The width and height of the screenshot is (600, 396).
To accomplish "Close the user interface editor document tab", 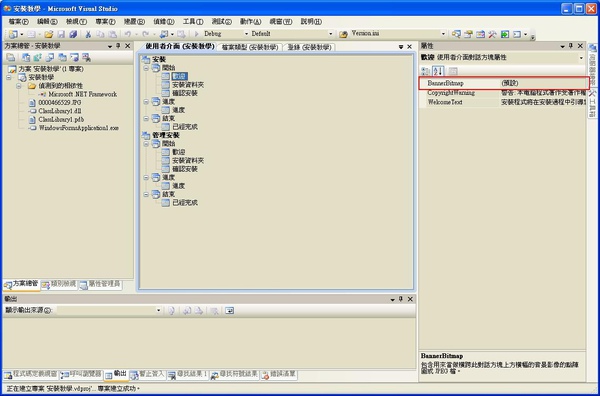I will (410, 47).
